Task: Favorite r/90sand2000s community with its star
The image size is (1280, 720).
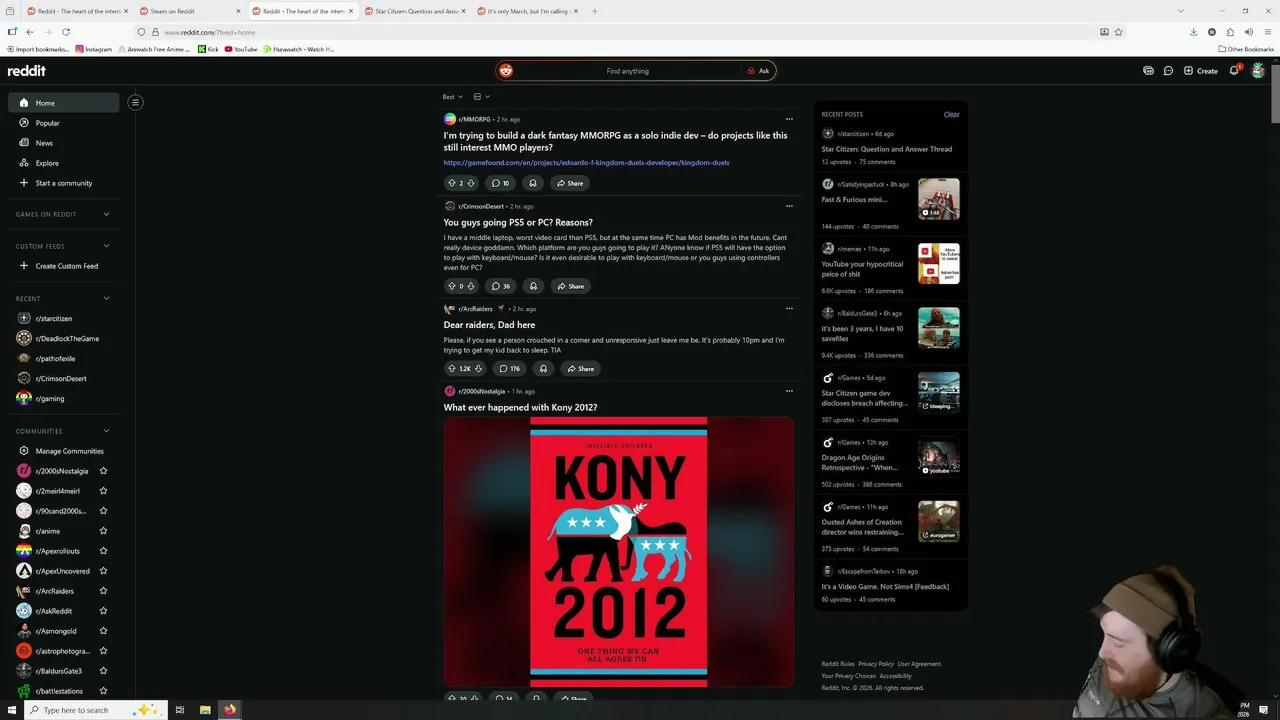Action: 103,511
